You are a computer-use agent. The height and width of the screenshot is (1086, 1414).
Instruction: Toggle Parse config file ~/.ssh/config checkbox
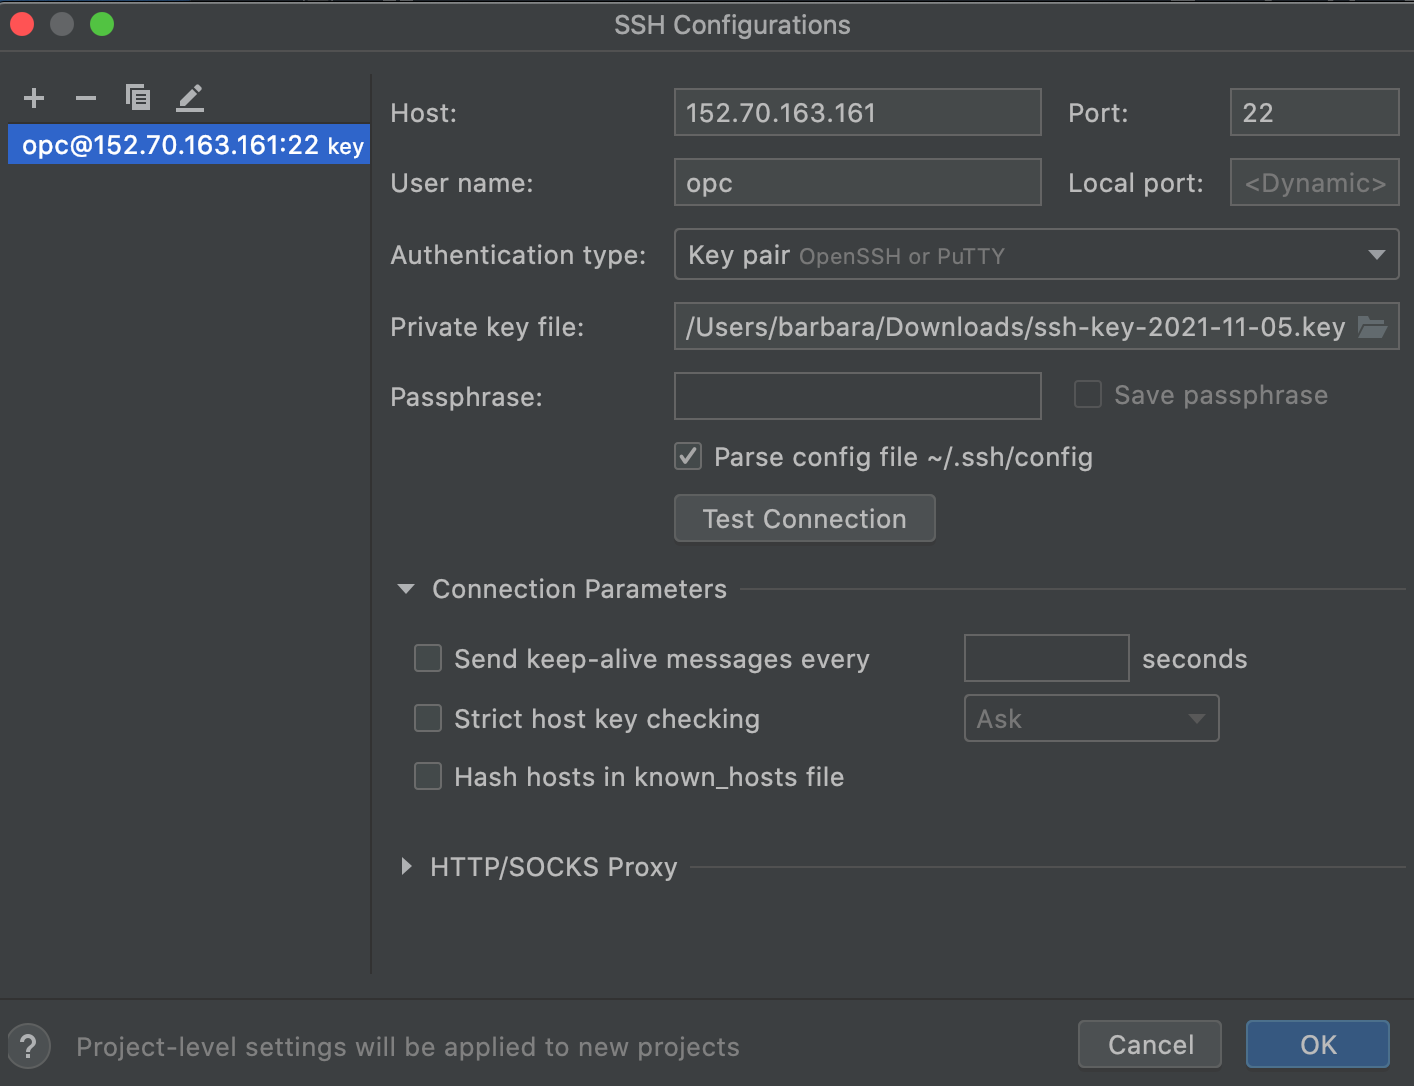click(688, 457)
